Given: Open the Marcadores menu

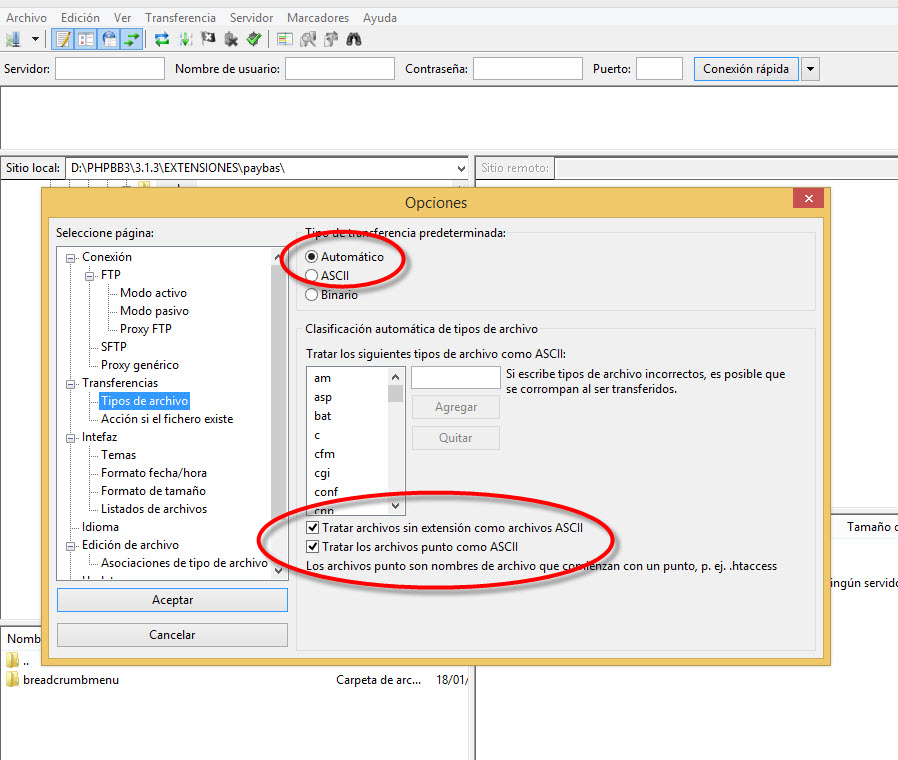Looking at the screenshot, I should (x=318, y=18).
